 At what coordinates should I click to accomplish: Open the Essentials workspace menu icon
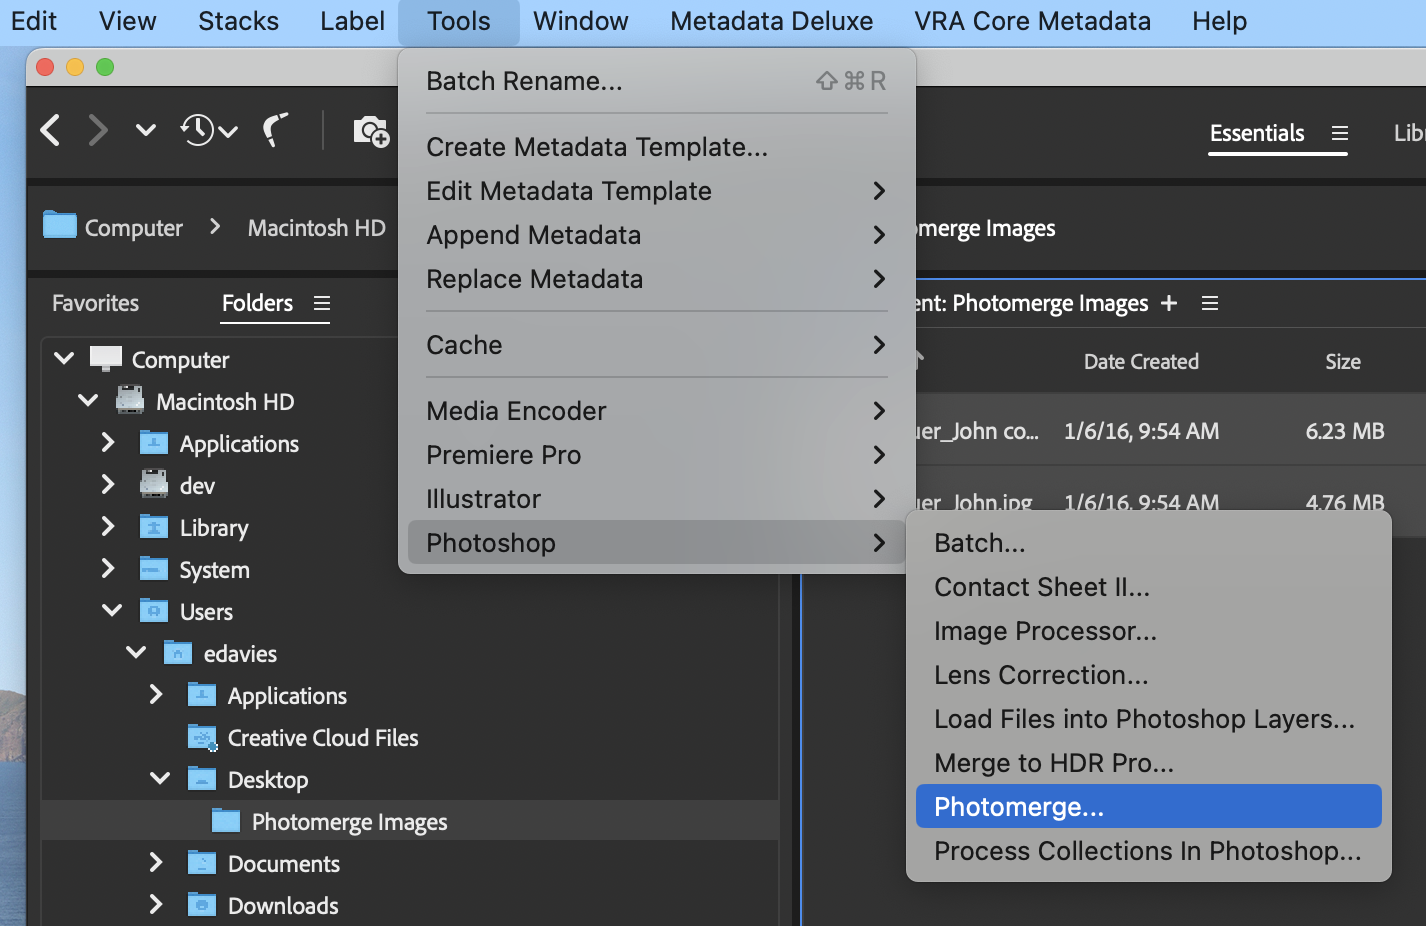click(1340, 133)
